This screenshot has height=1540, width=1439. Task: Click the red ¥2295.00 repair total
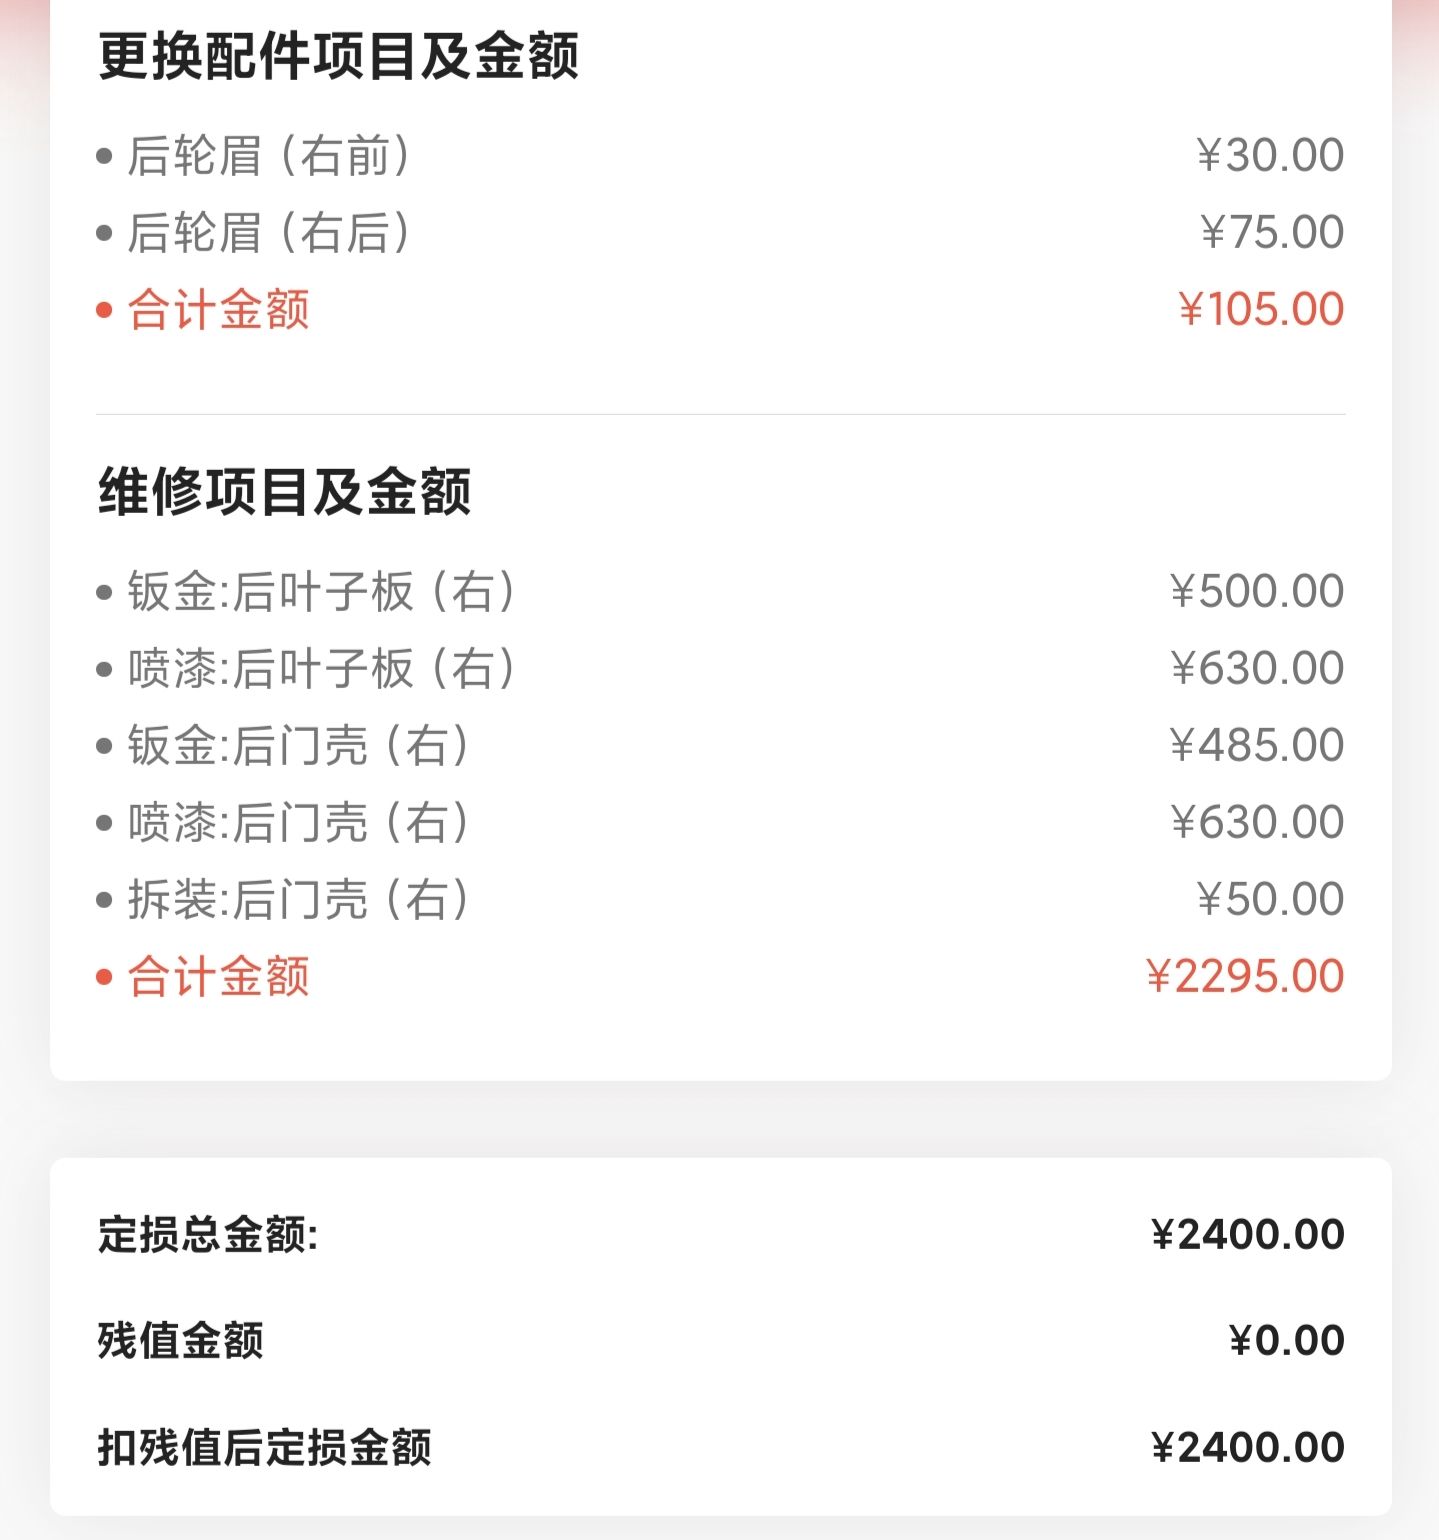(x=1244, y=977)
